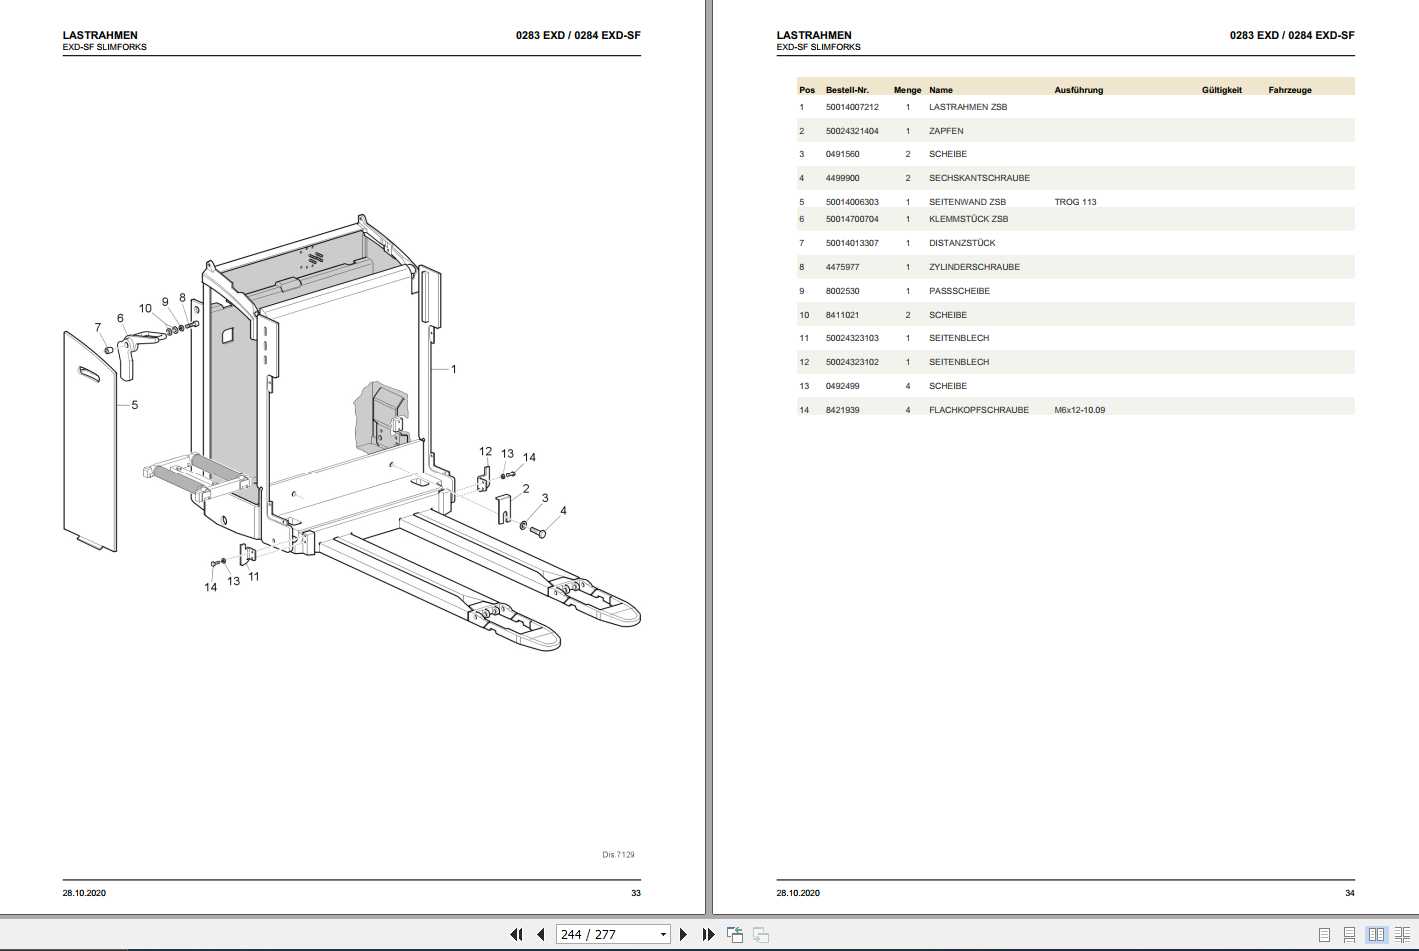Click the page number field showing 244 / 277

[606, 934]
